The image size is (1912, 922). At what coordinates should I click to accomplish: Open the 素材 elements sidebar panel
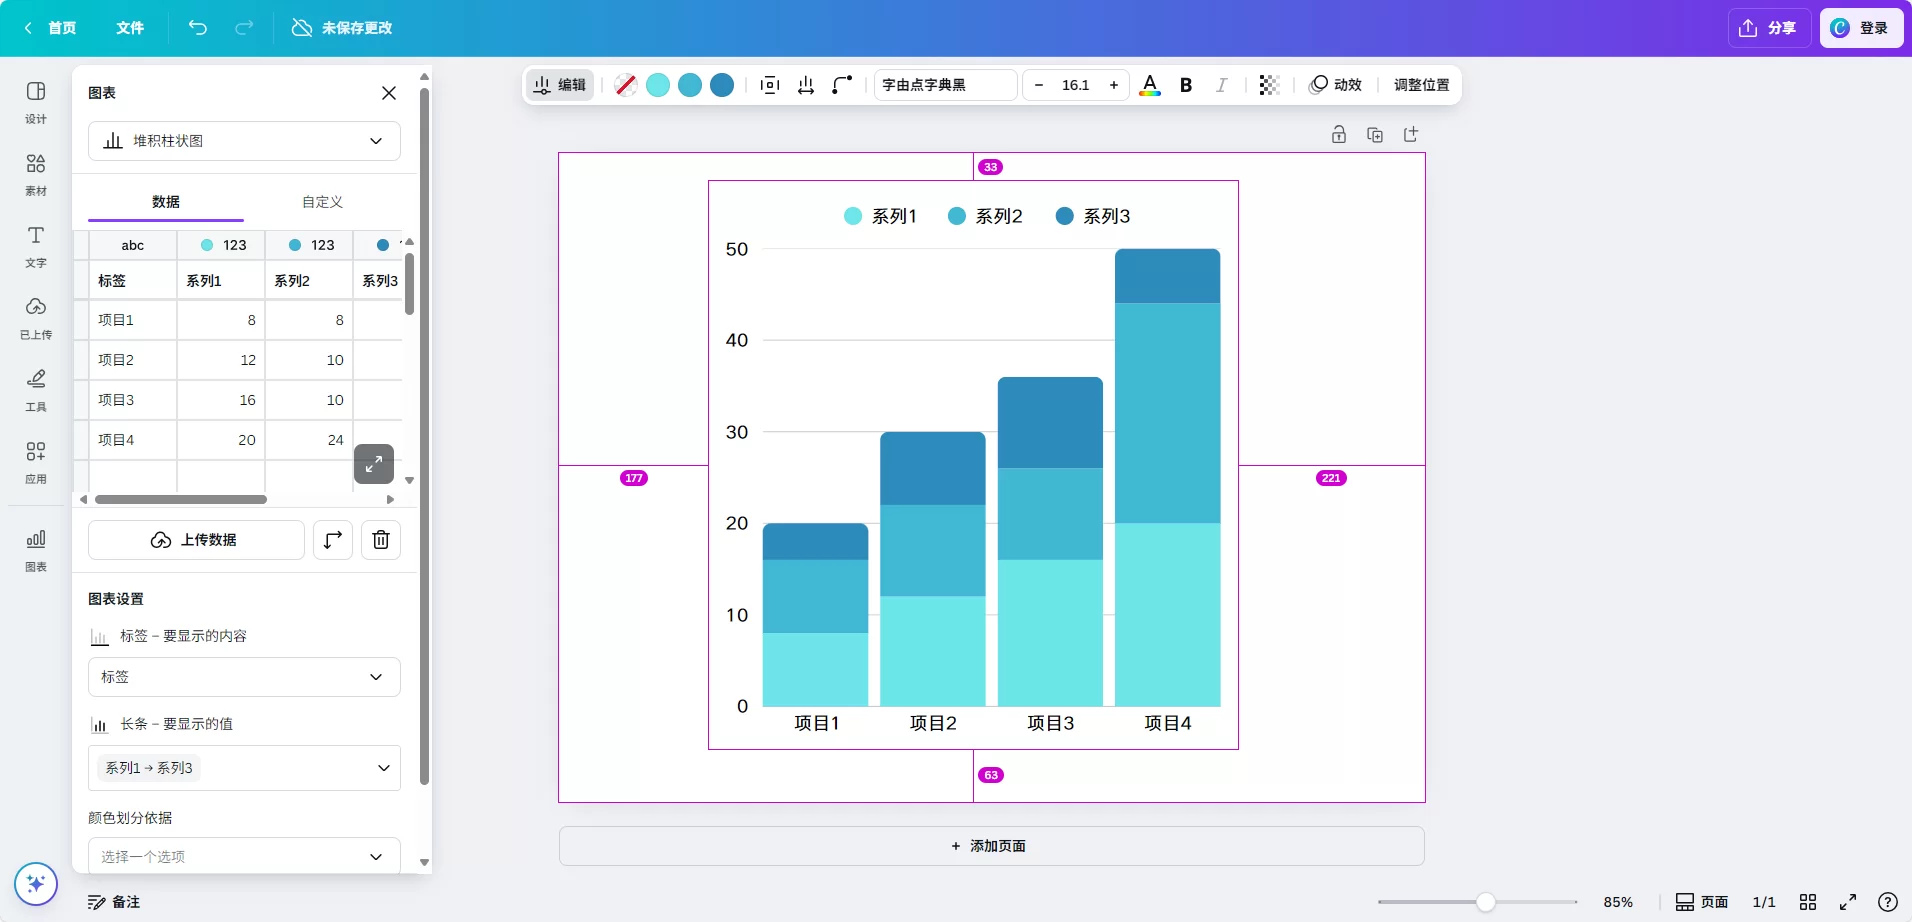coord(36,173)
